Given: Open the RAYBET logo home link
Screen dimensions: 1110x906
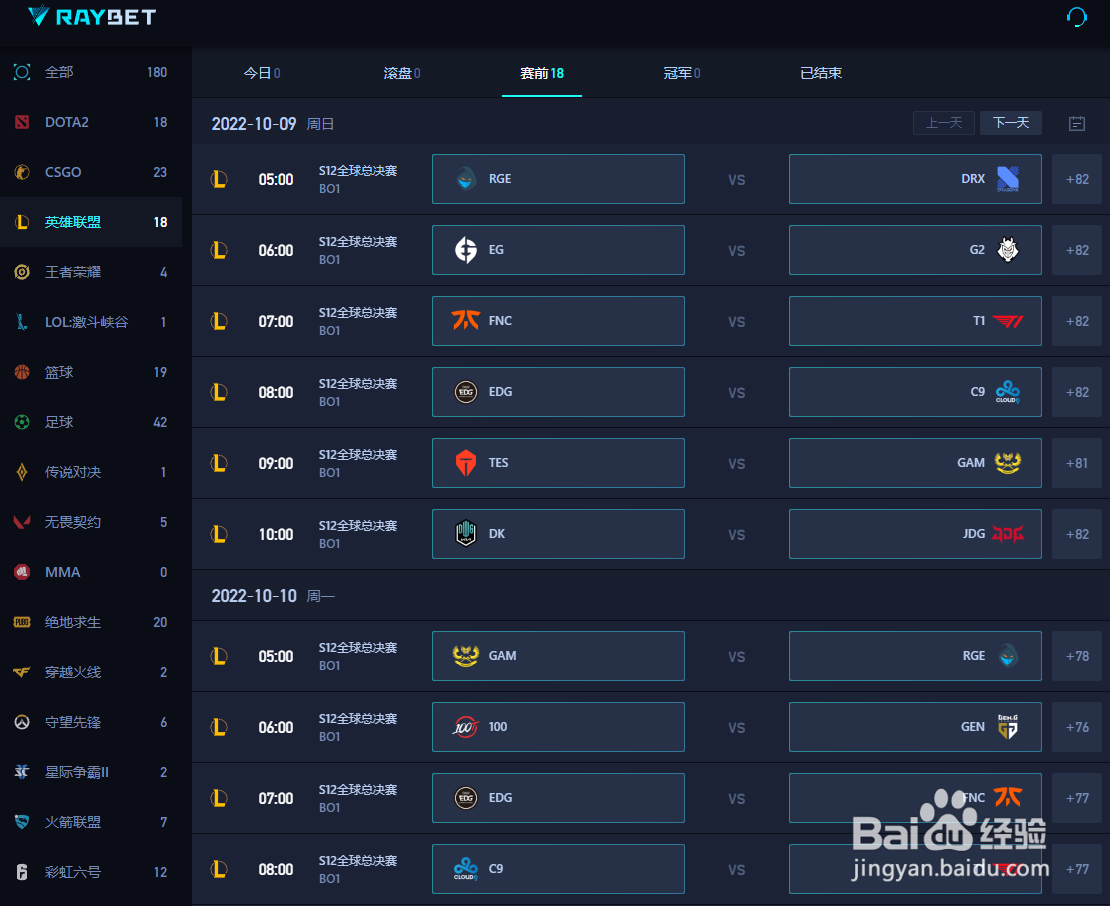Looking at the screenshot, I should [92, 16].
